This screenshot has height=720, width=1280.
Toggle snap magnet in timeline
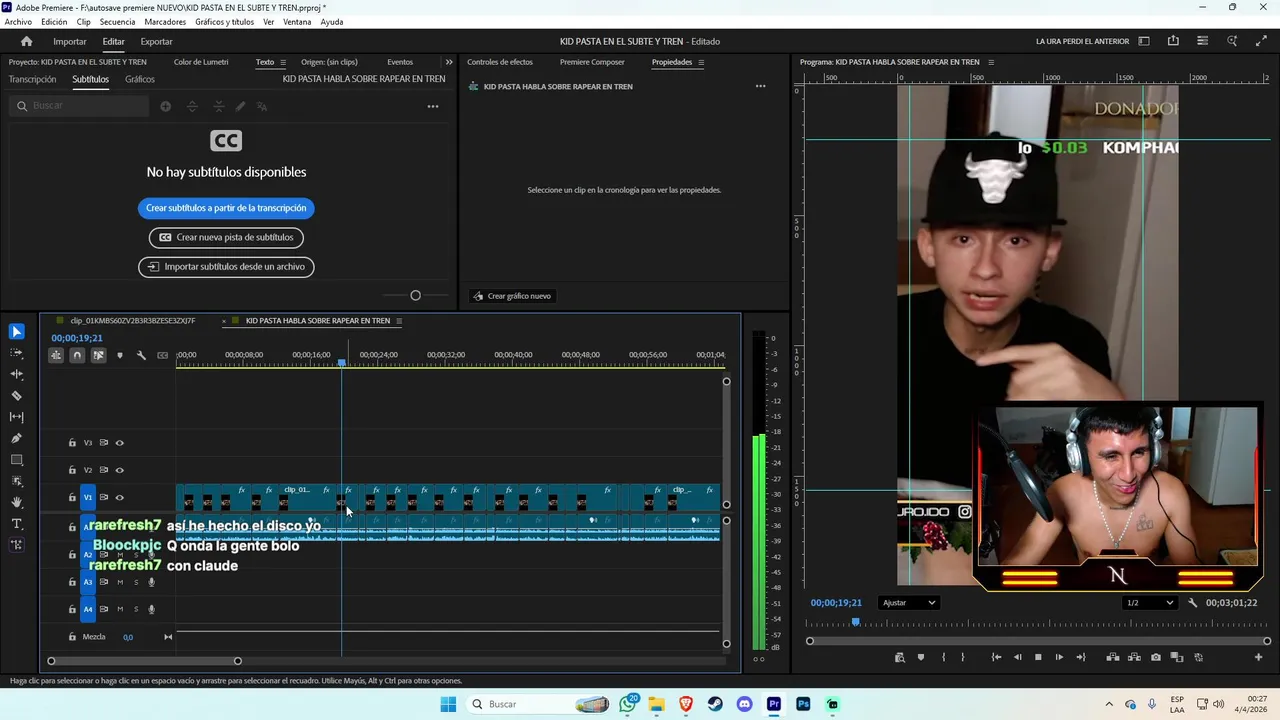coord(77,355)
